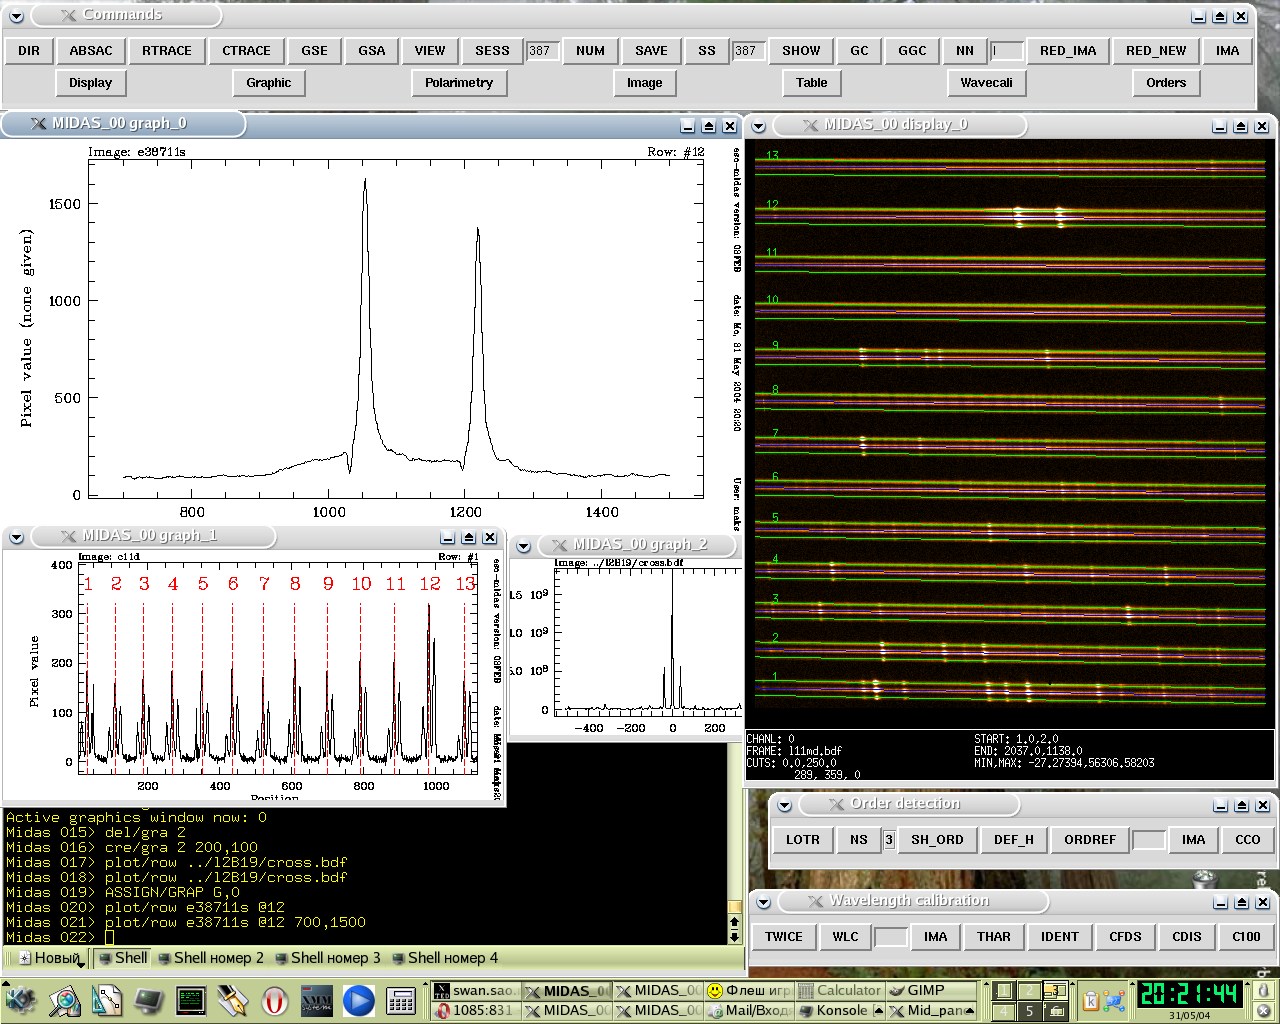Image resolution: width=1280 pixels, height=1024 pixels.
Task: Open the KDE K menu launcher
Action: coord(20,1000)
